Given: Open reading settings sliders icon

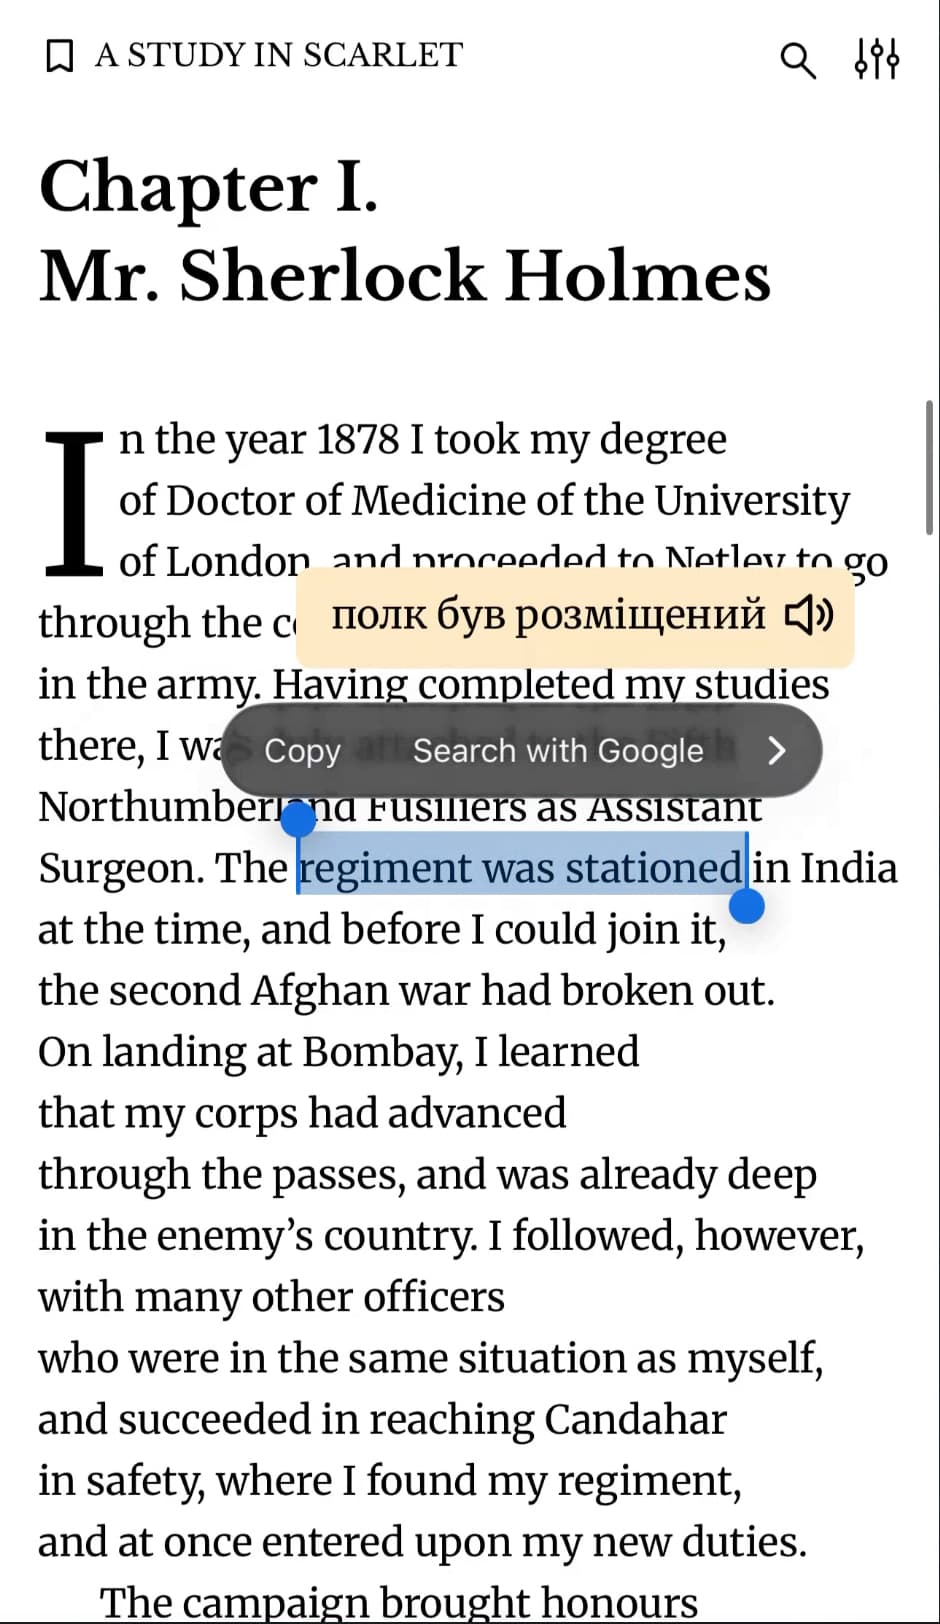Looking at the screenshot, I should 876,59.
